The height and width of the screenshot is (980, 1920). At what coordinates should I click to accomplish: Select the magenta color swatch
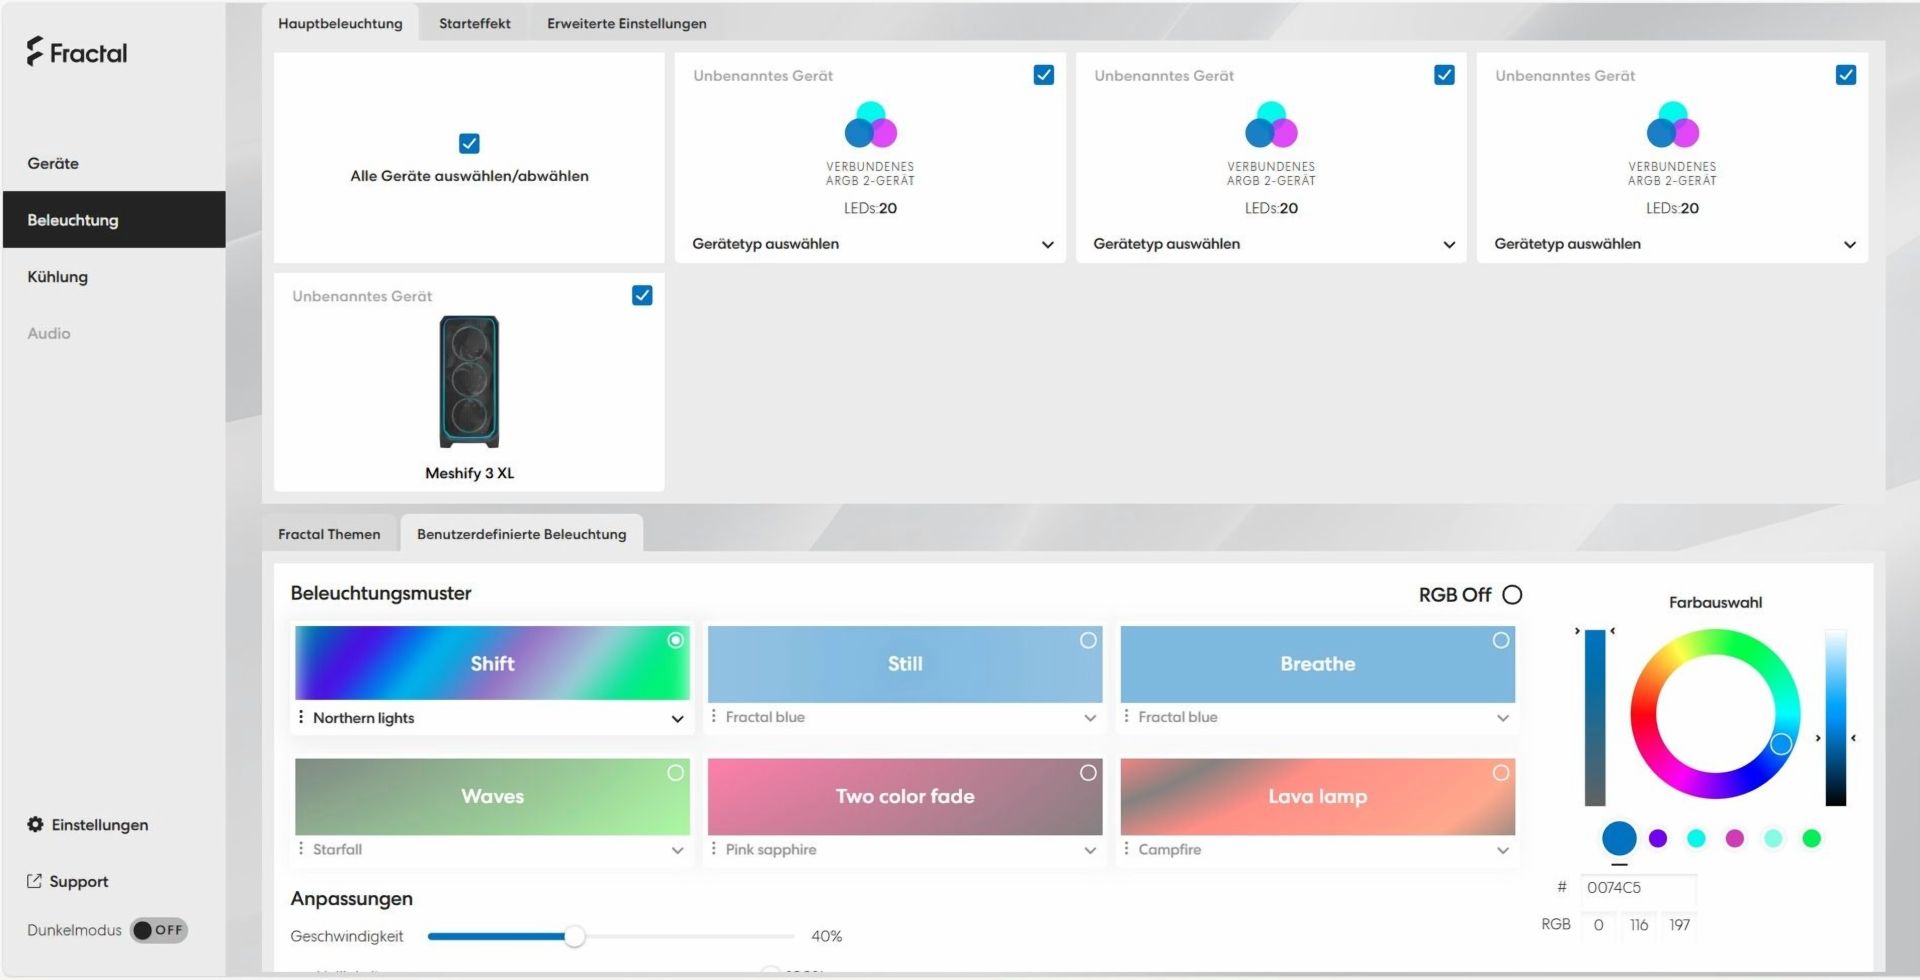click(1735, 838)
